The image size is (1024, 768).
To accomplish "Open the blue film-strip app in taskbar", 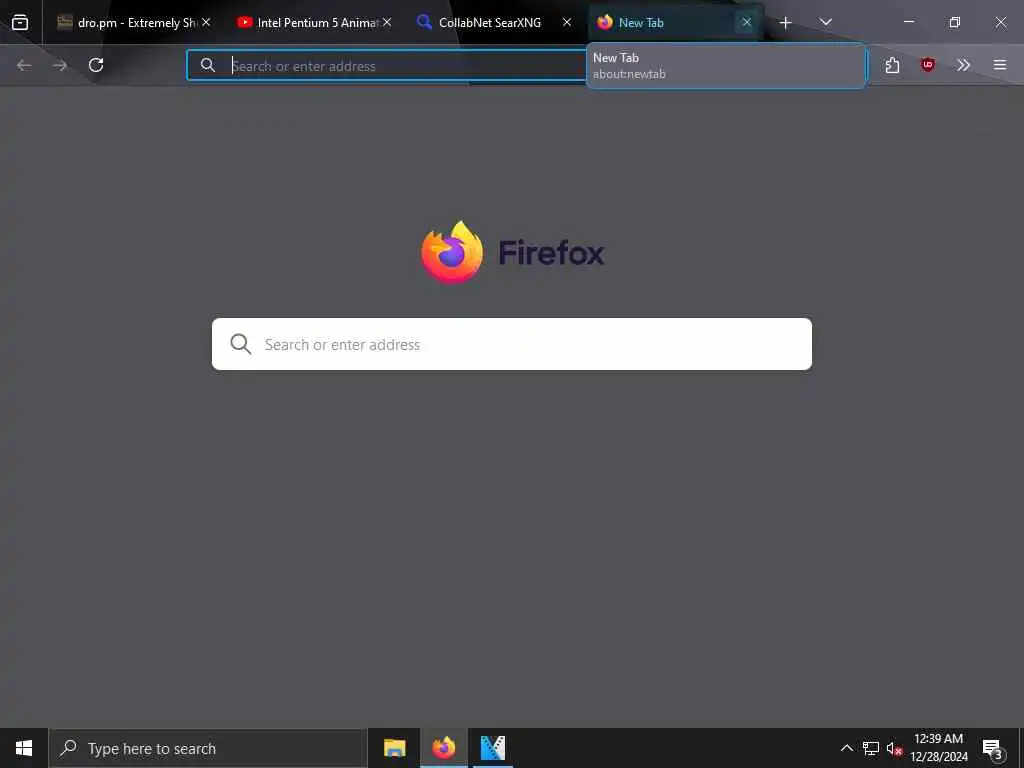I will click(x=493, y=748).
